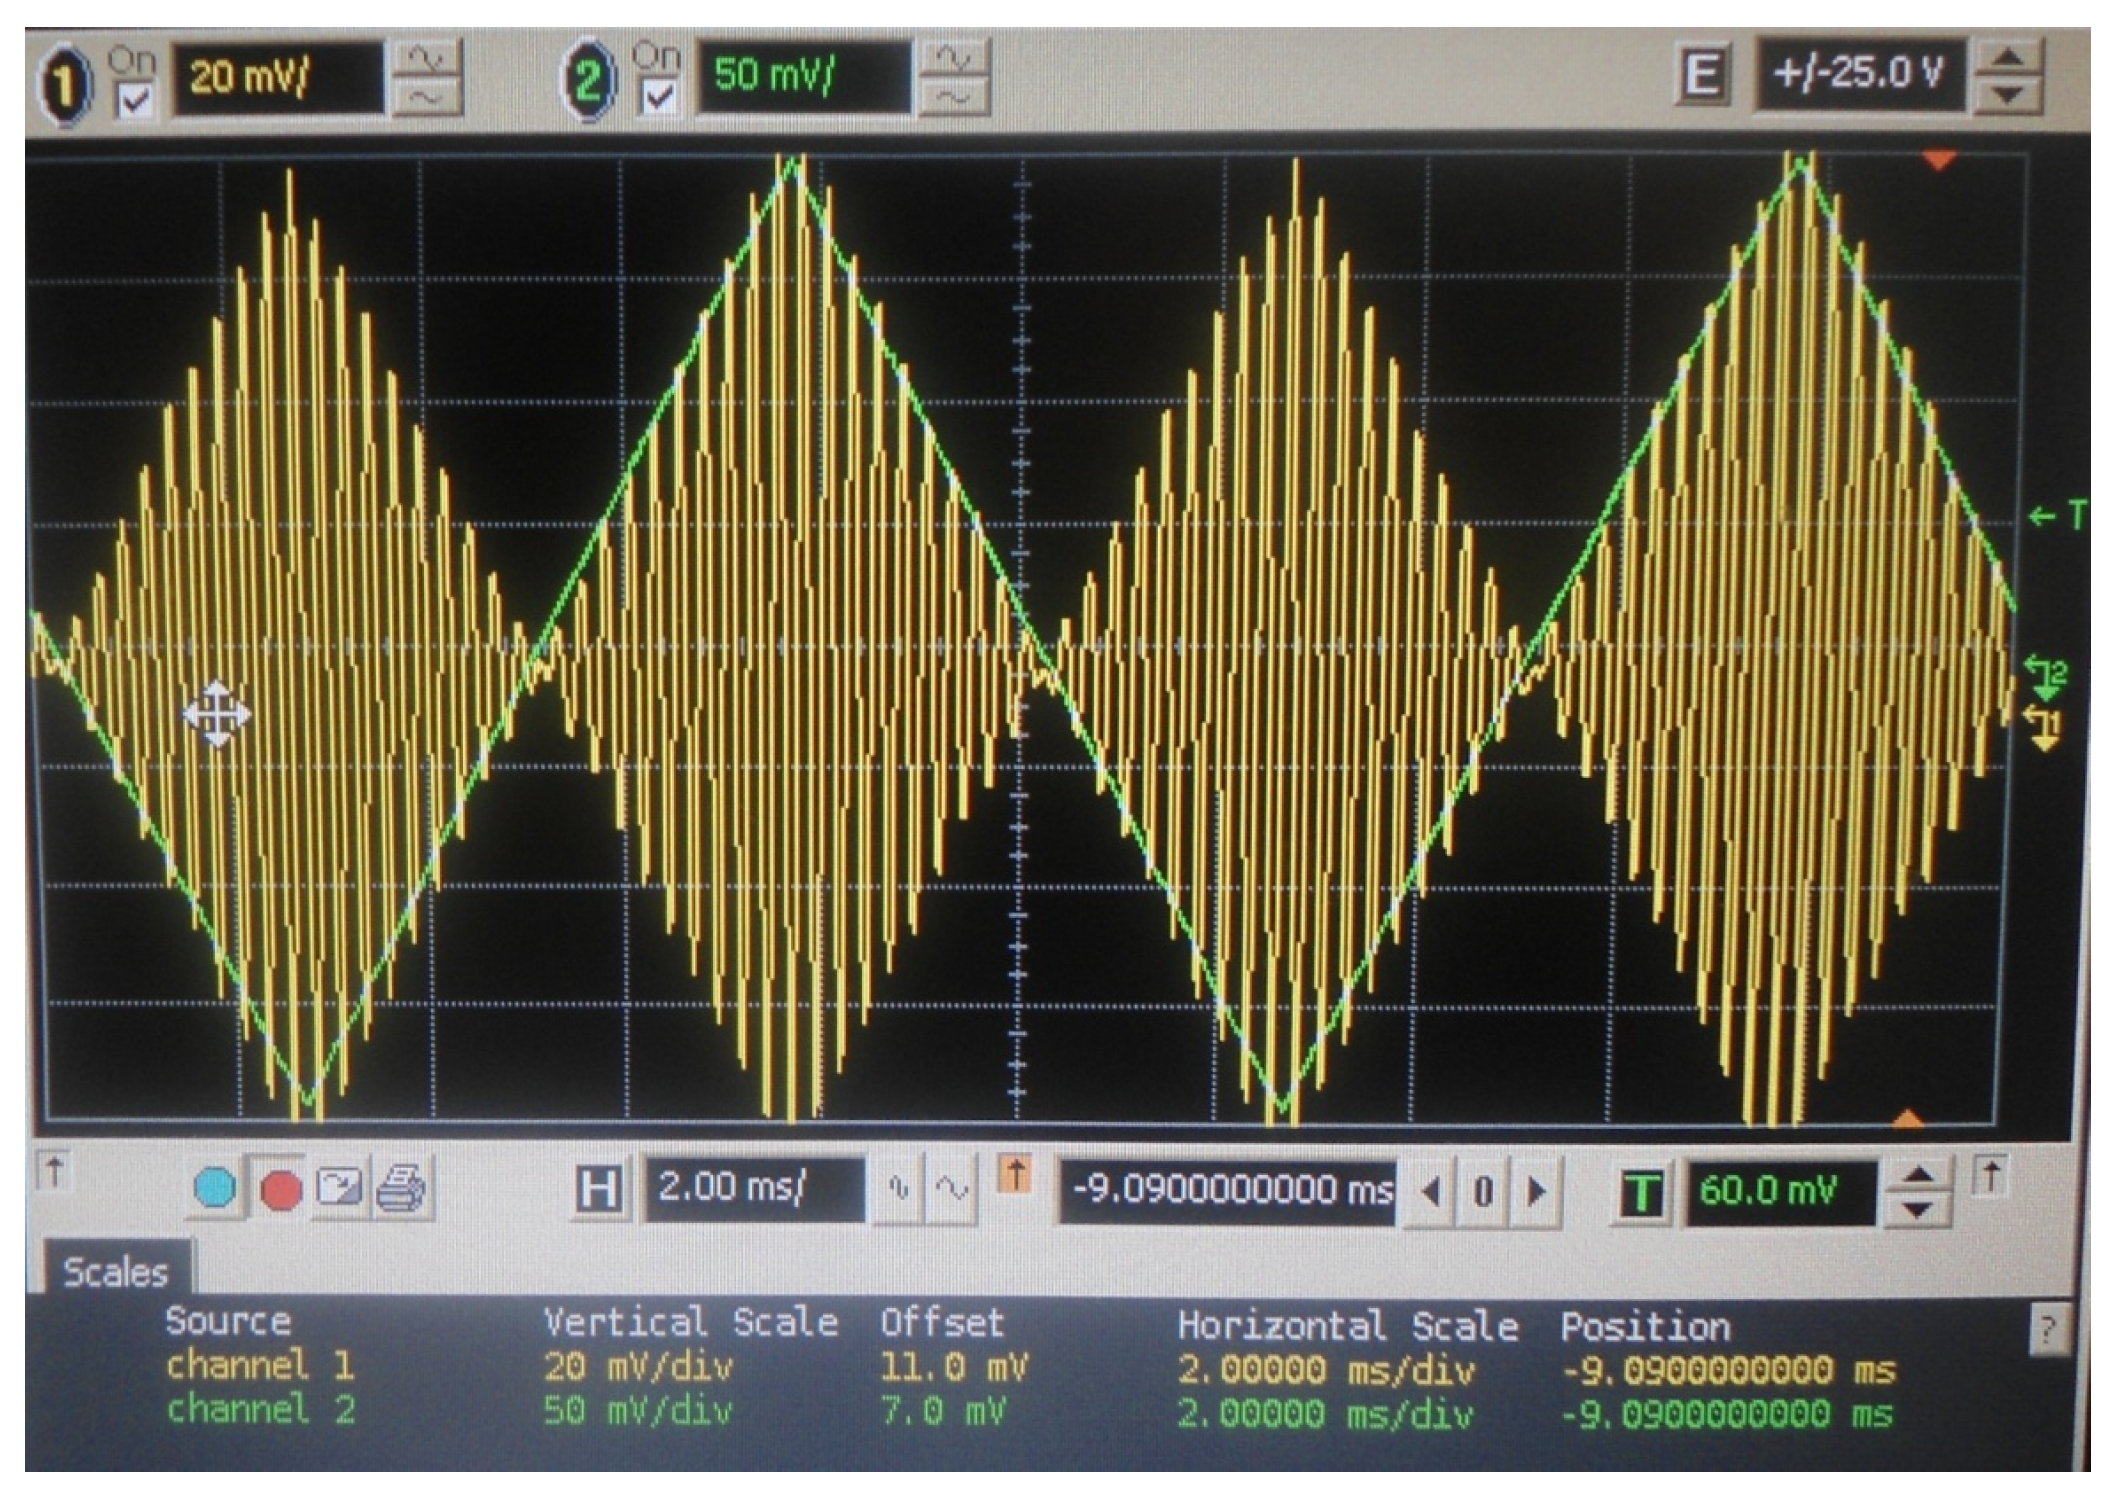Click the printer icon
Image resolution: width=2112 pixels, height=1497 pixels.
(x=401, y=1189)
